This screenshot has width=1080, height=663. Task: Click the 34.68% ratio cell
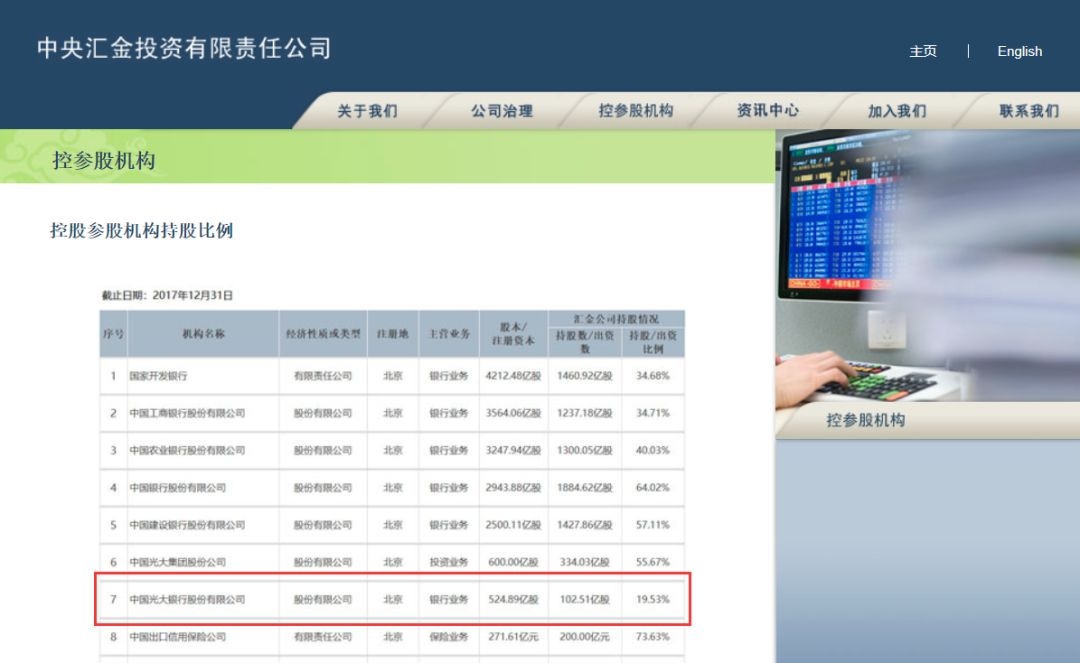coord(652,376)
